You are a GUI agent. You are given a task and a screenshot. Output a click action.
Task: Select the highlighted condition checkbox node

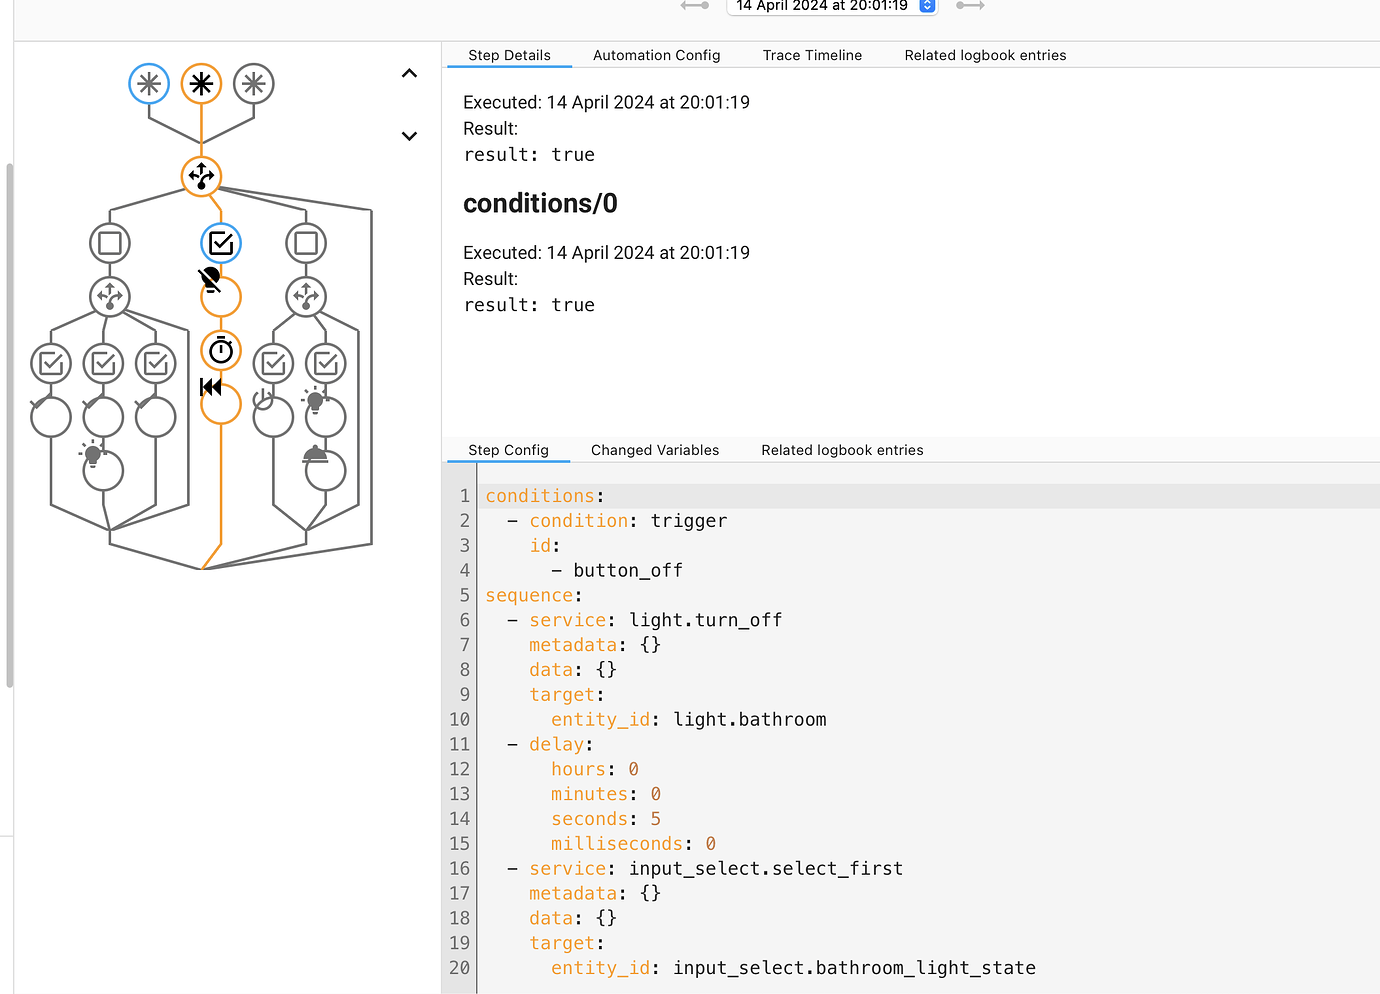(220, 242)
